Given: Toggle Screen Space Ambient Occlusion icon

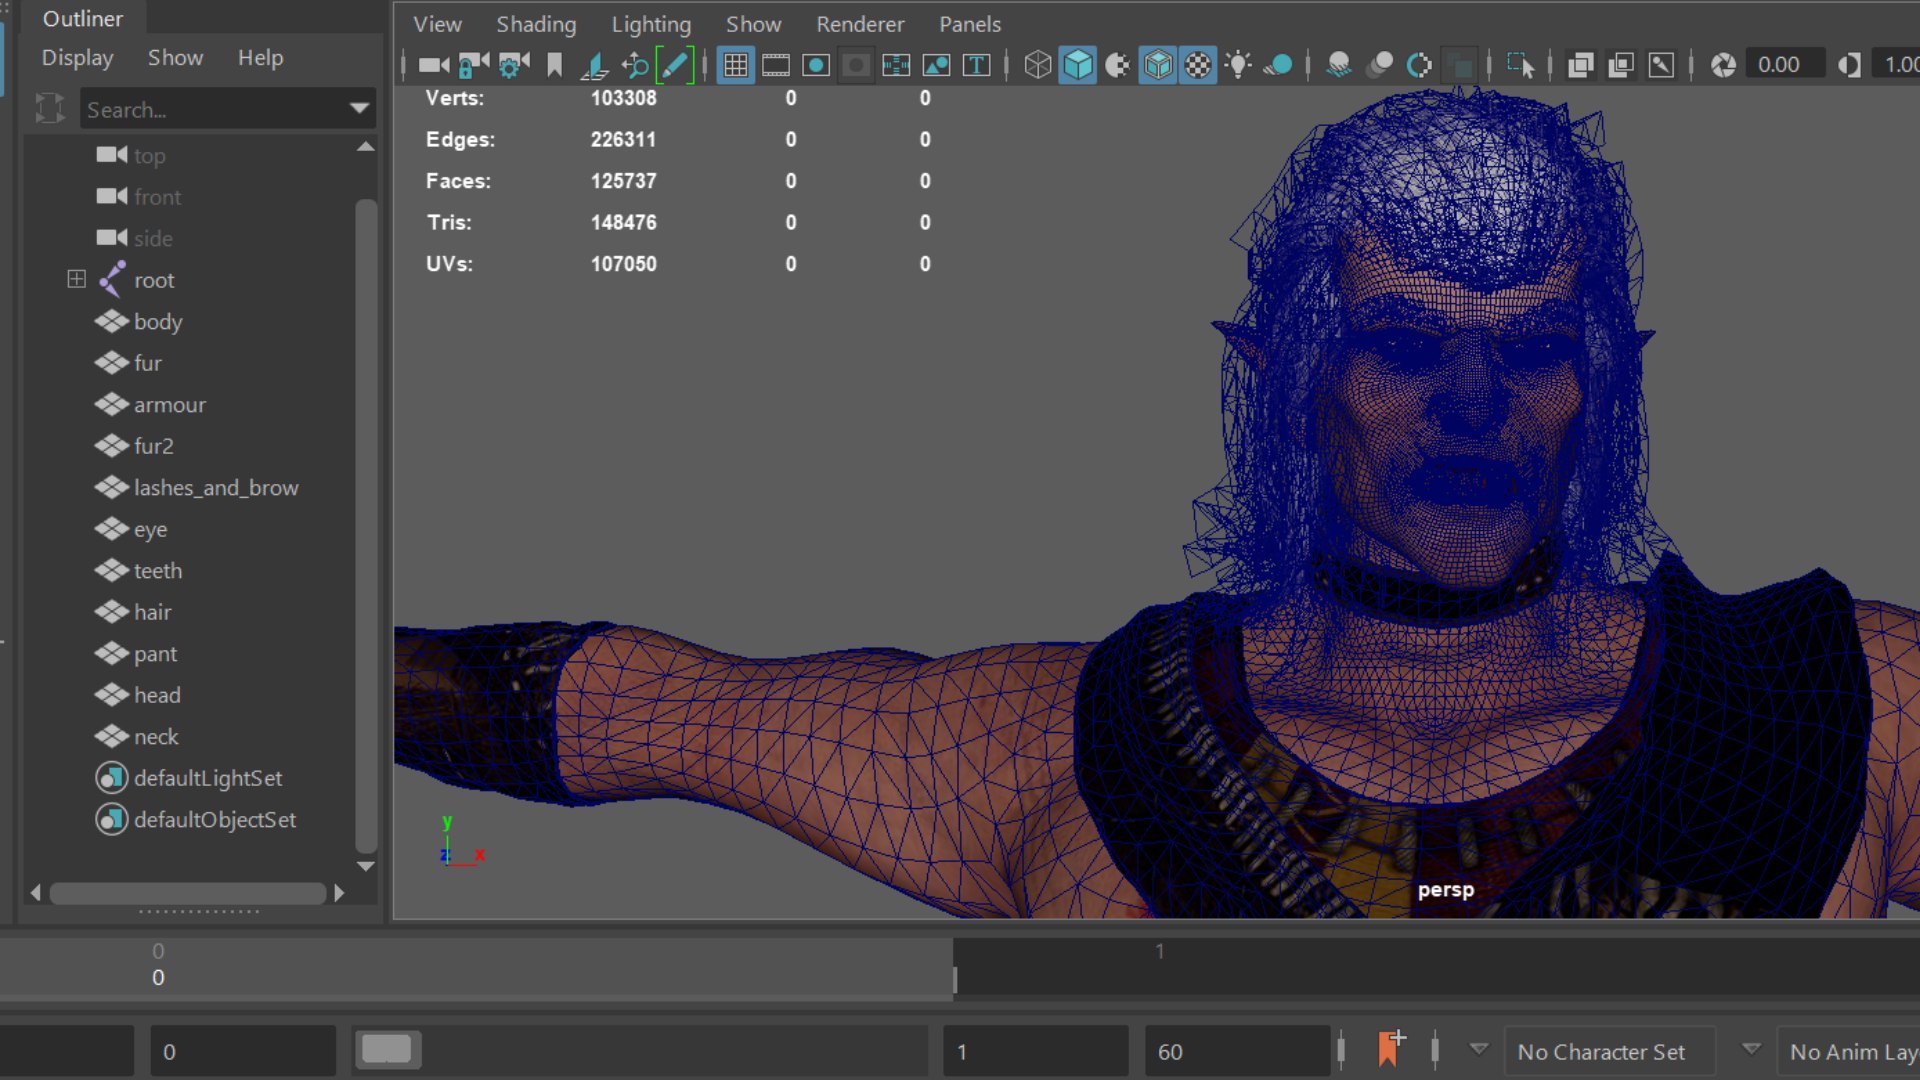Looking at the screenshot, I should [1339, 65].
